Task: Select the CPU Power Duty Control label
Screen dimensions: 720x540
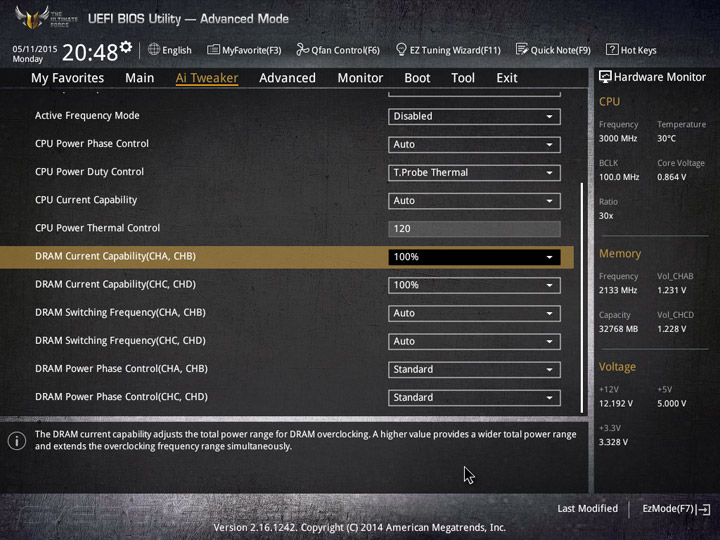Action: (x=89, y=172)
